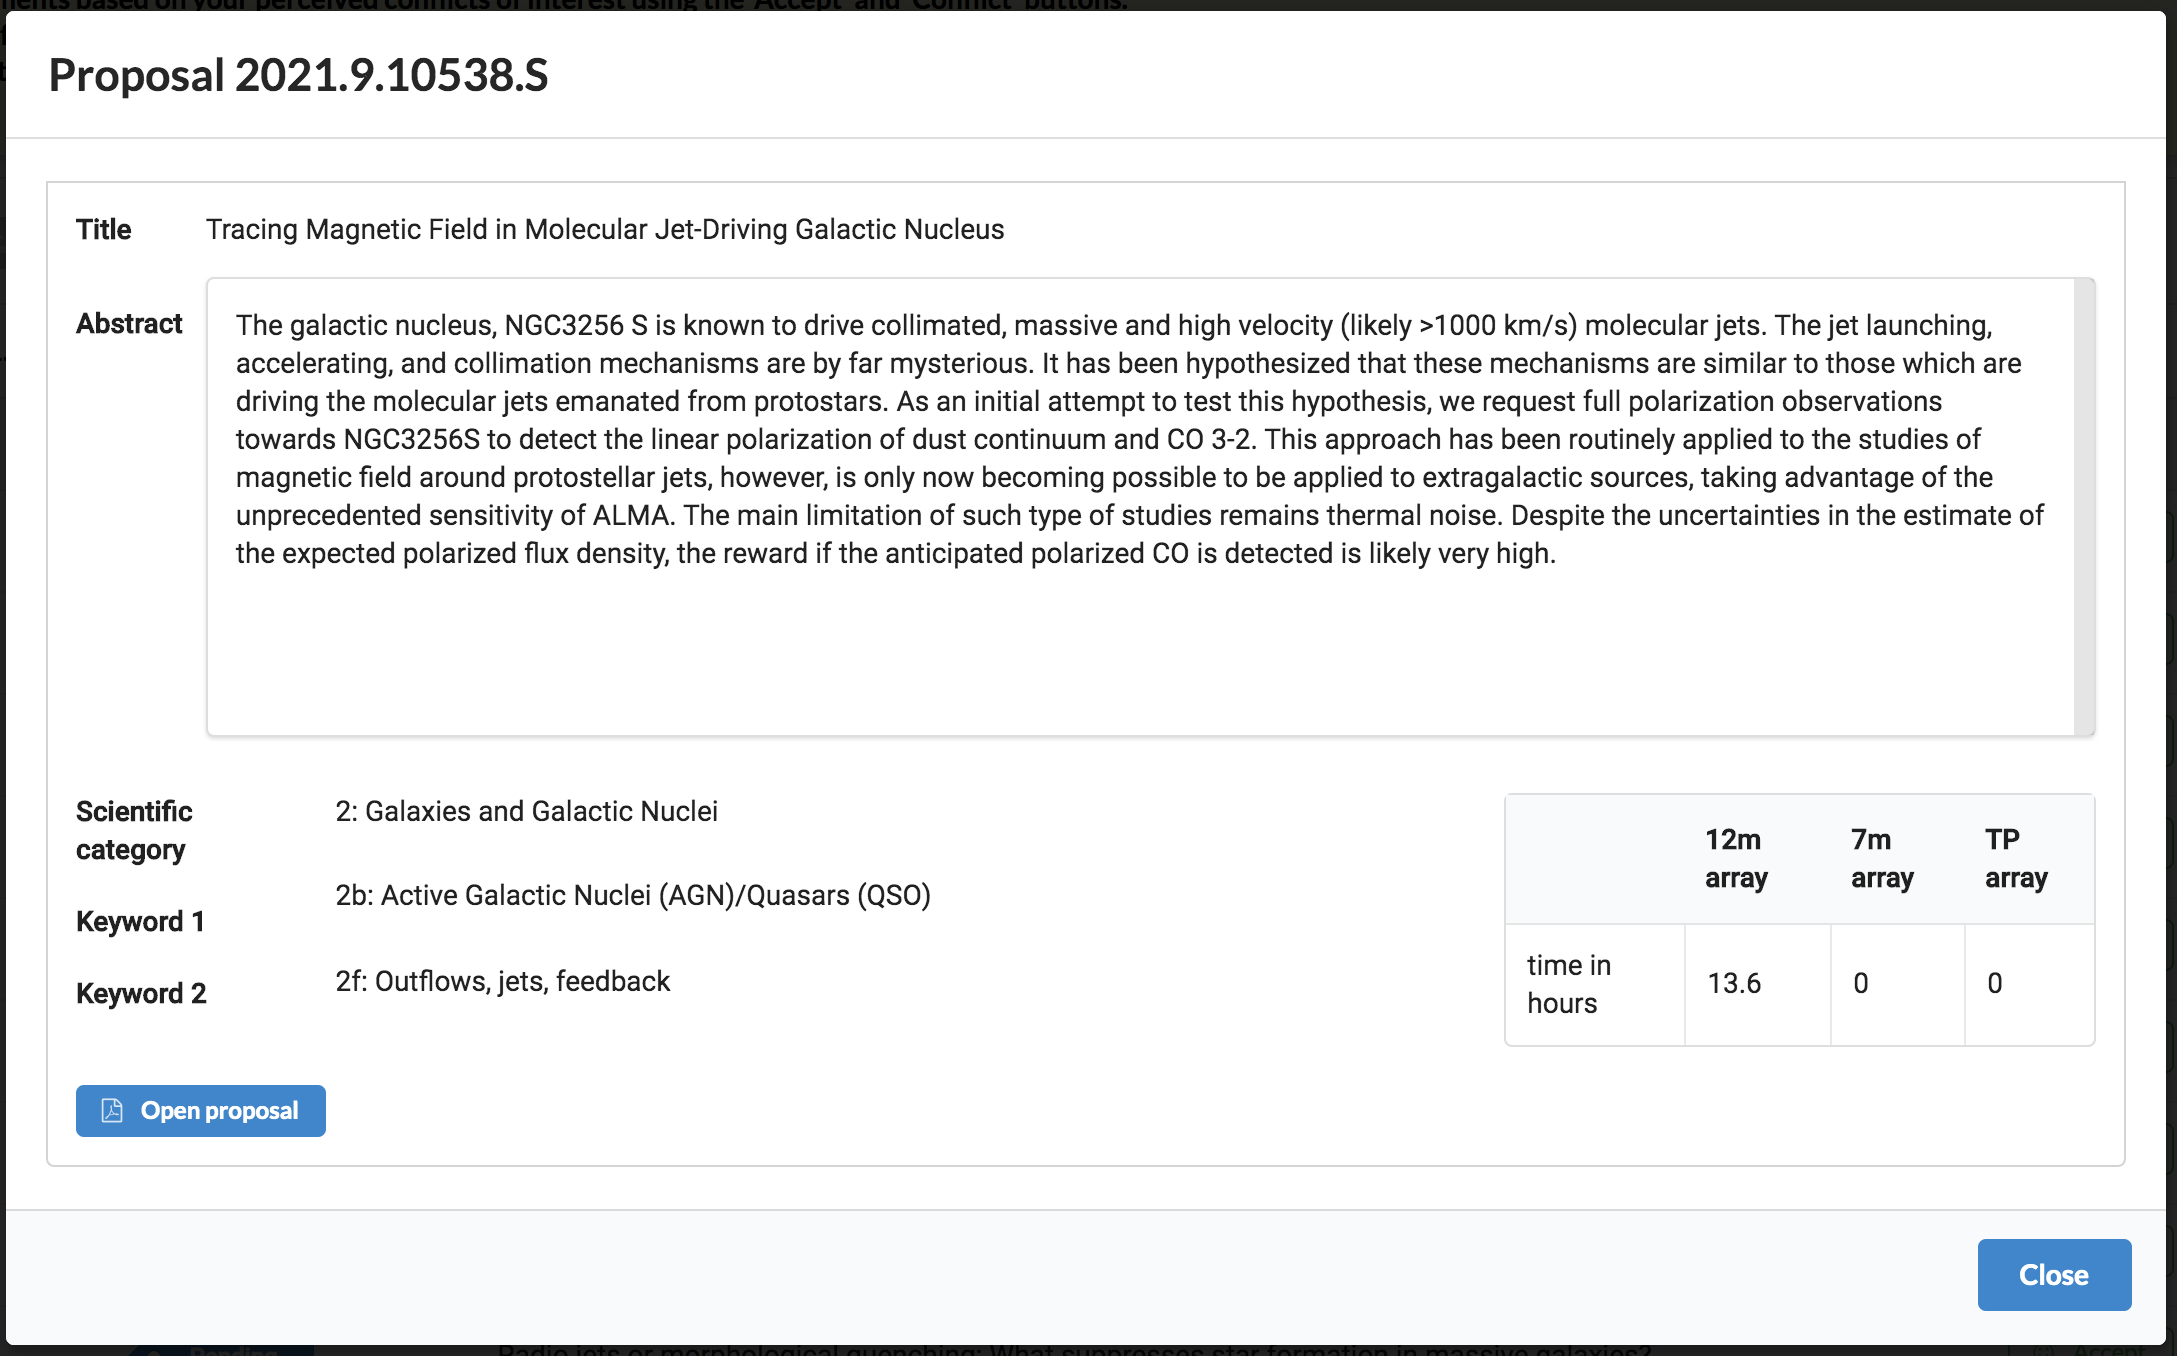This screenshot has width=2177, height=1356.
Task: Click the Outflows, jets, feedback keyword
Action: point(502,982)
